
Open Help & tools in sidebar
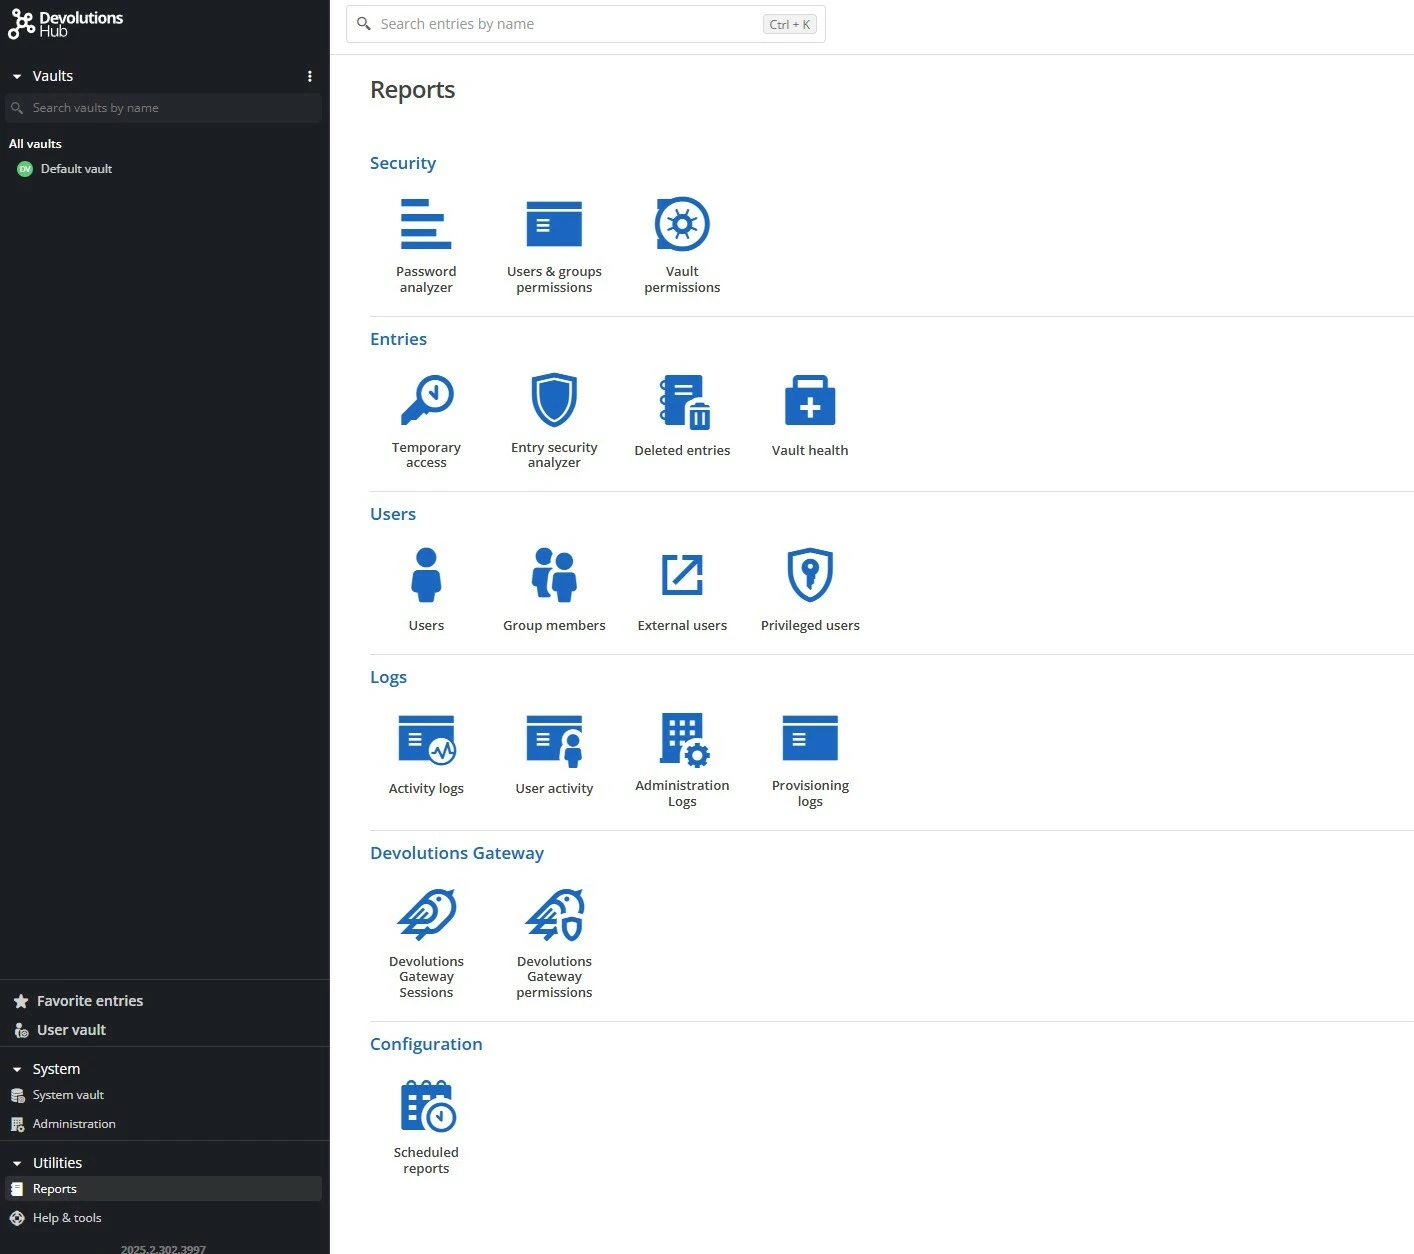click(56, 1218)
